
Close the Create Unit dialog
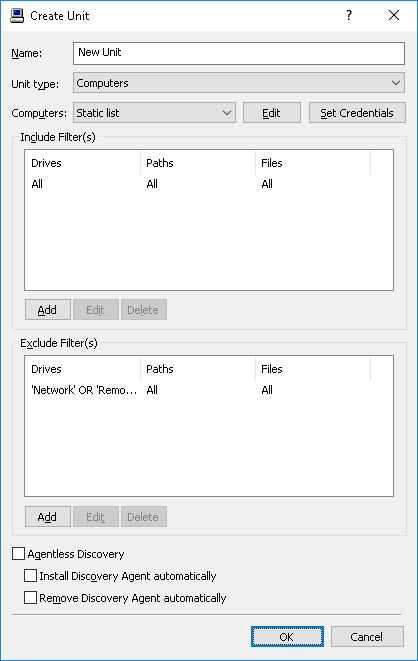coord(394,16)
